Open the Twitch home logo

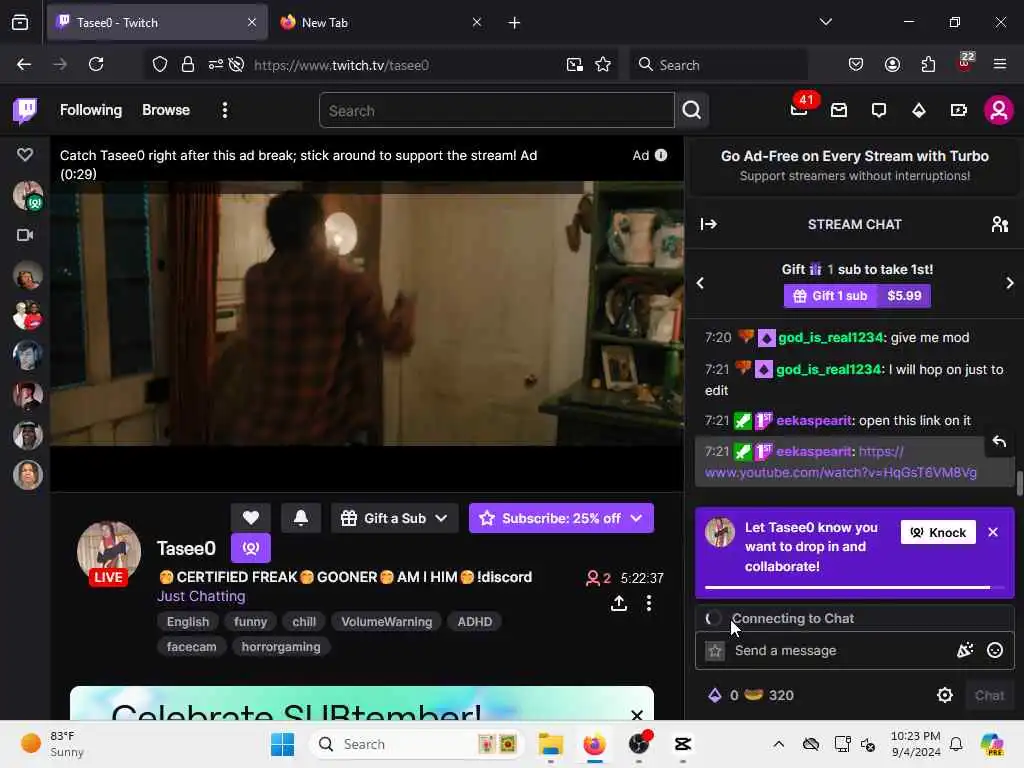tap(25, 110)
